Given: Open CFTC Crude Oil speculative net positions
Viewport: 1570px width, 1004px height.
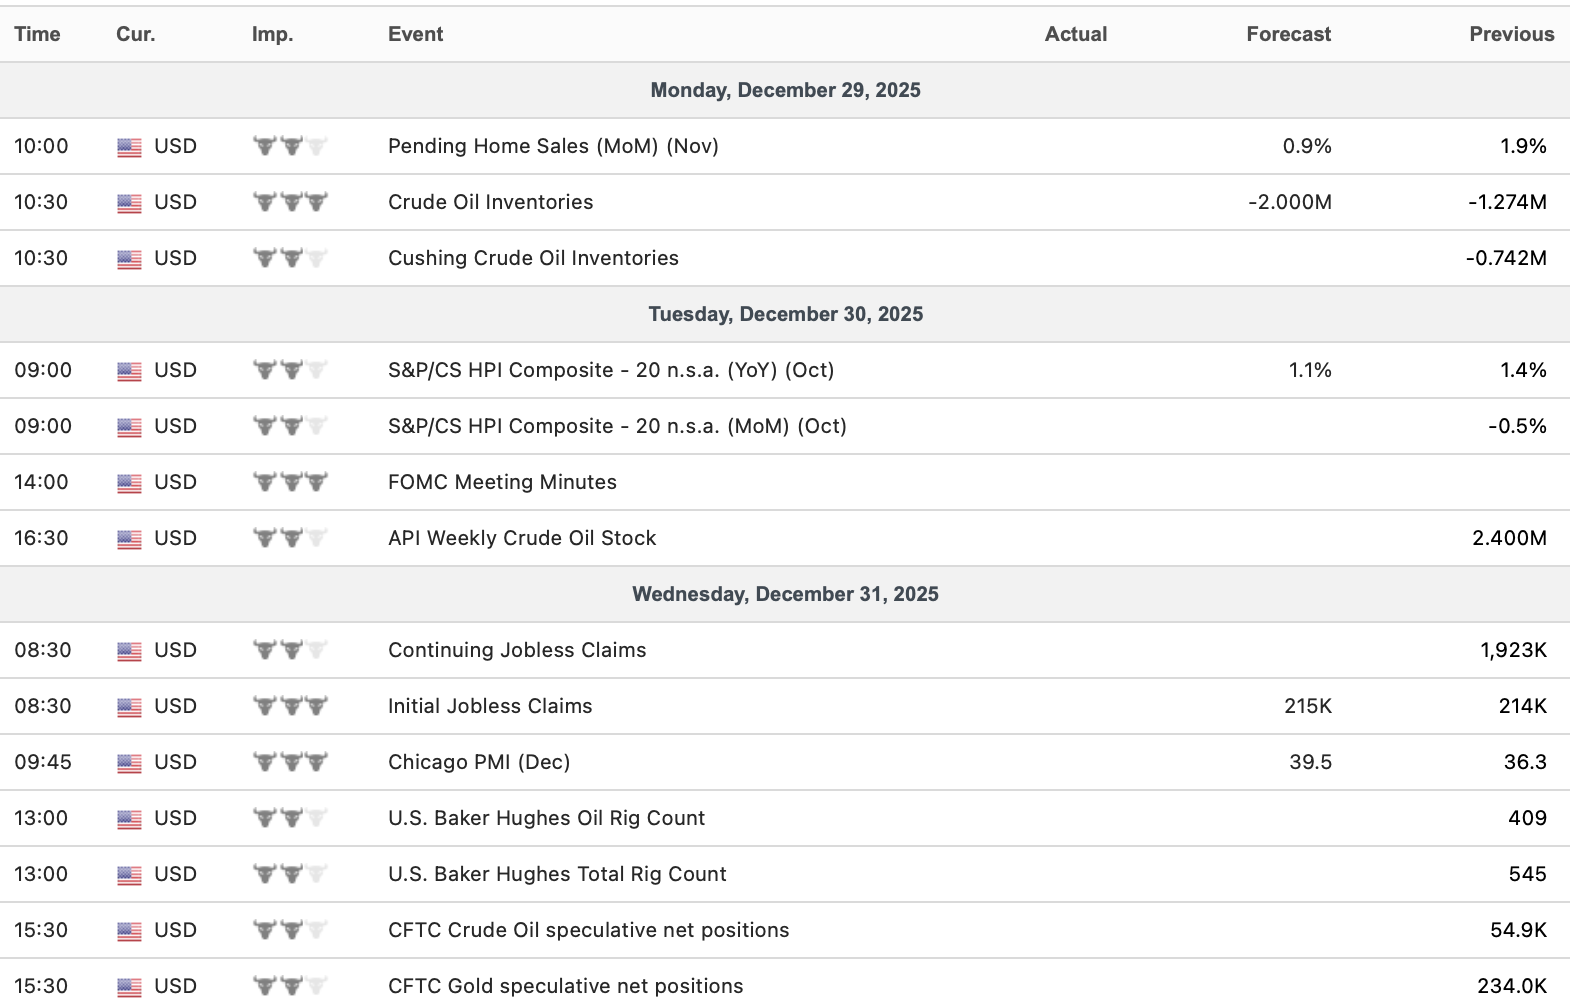Looking at the screenshot, I should [588, 930].
